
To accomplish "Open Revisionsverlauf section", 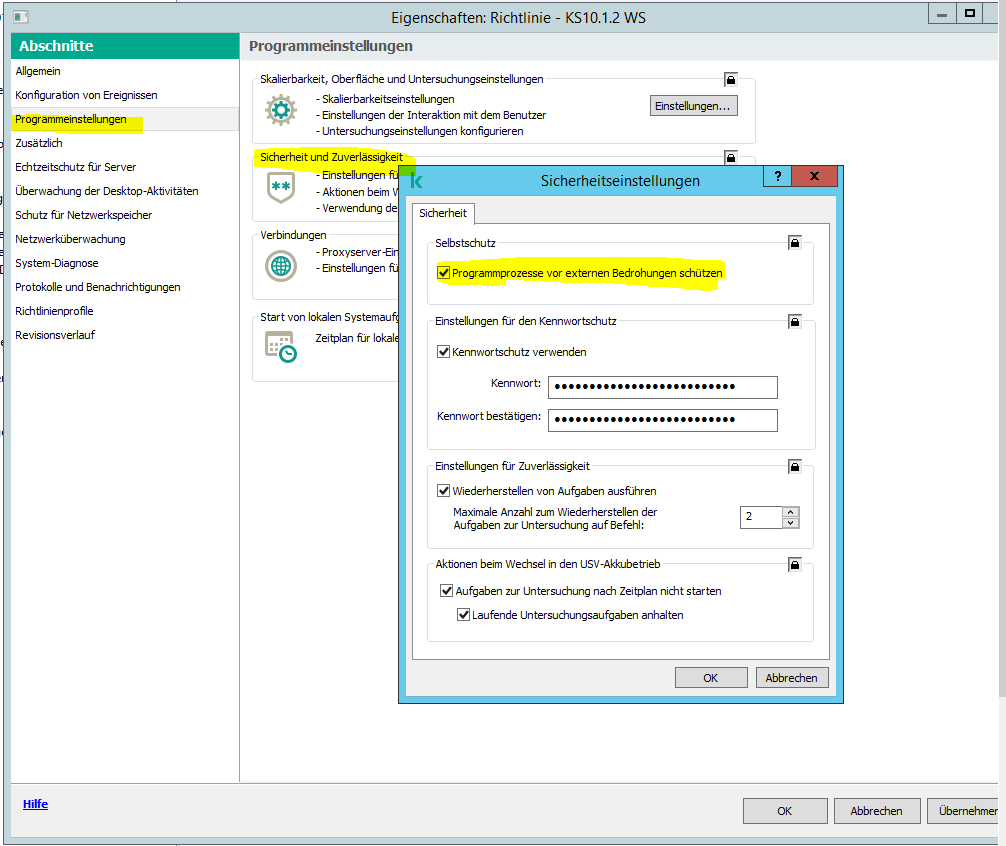I will tap(55, 335).
